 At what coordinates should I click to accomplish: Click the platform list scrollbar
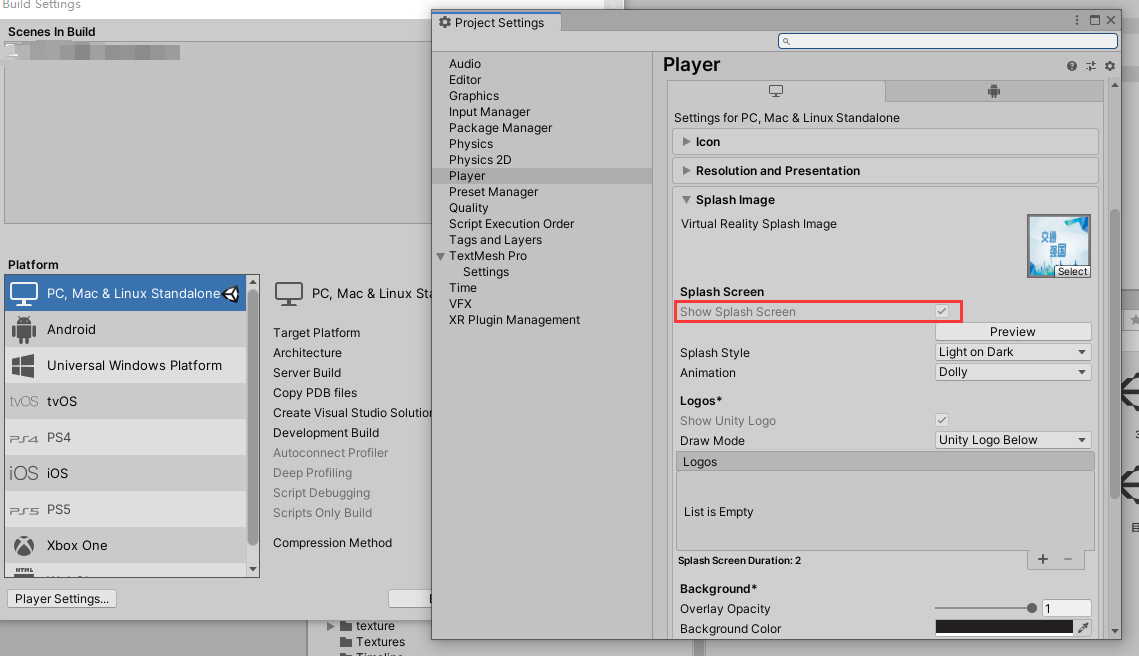click(x=253, y=418)
